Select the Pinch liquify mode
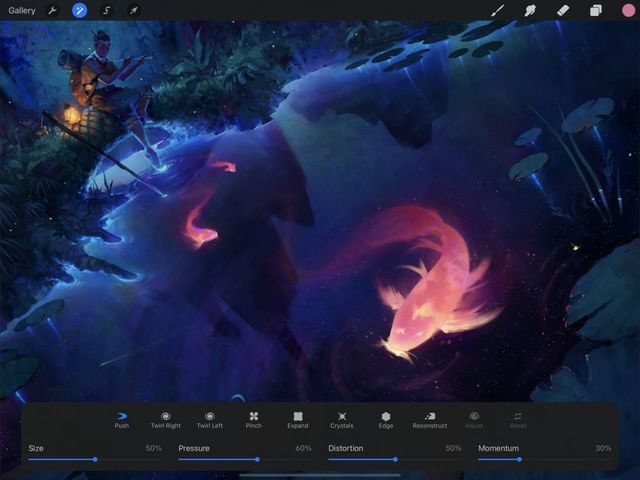Screen dimensions: 640x480 pos(254,419)
